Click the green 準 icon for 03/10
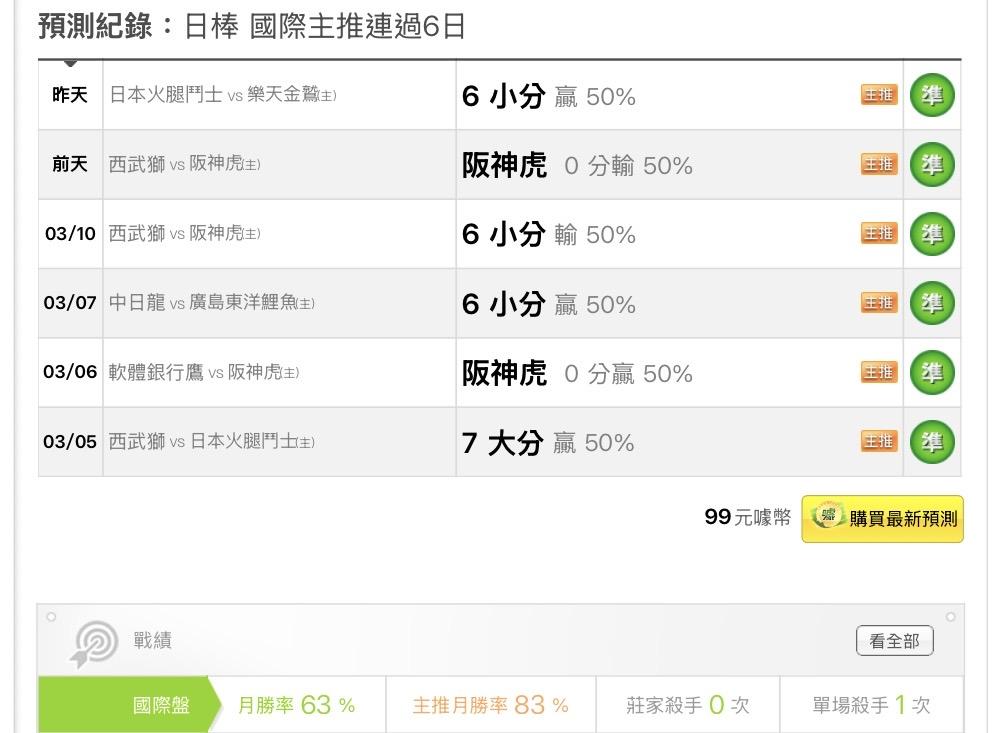The image size is (1000, 733). pos(932,234)
